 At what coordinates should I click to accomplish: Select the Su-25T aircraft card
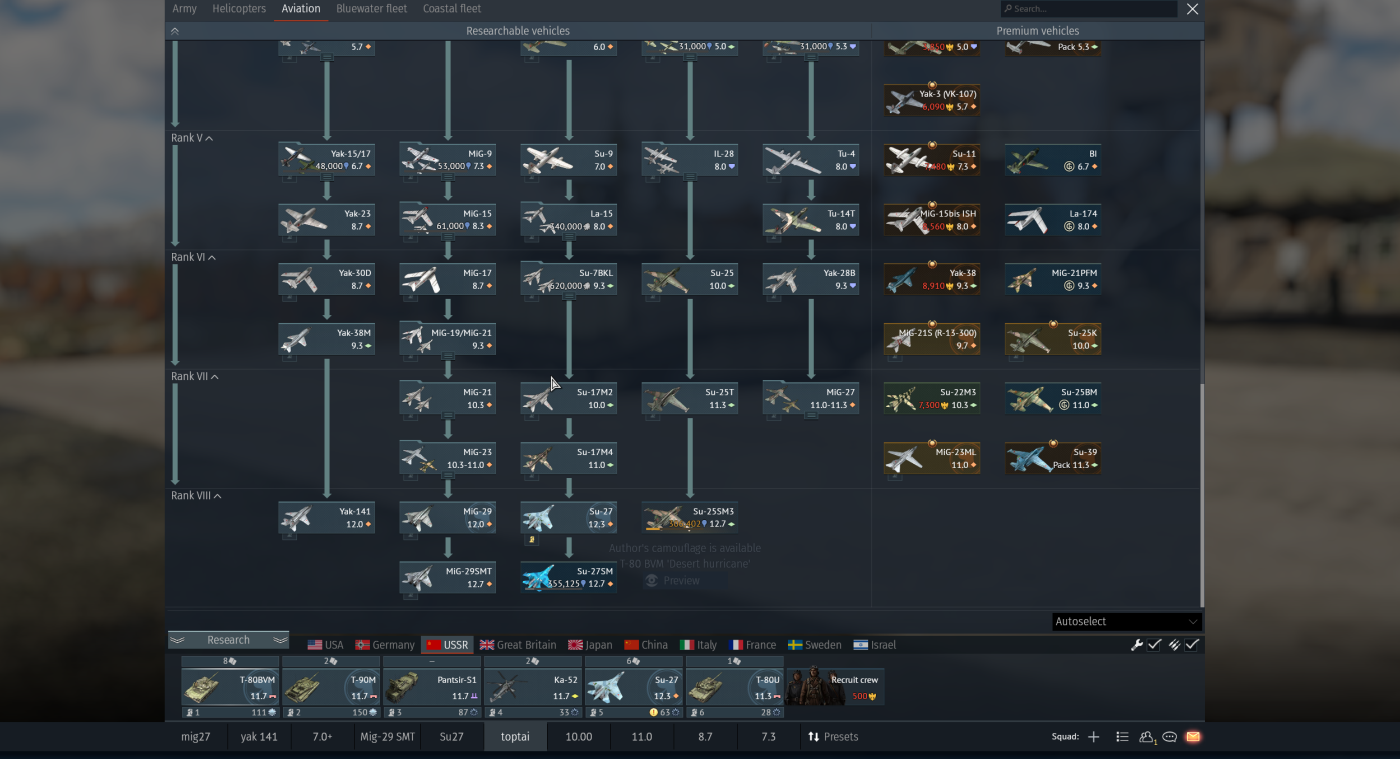click(x=690, y=398)
